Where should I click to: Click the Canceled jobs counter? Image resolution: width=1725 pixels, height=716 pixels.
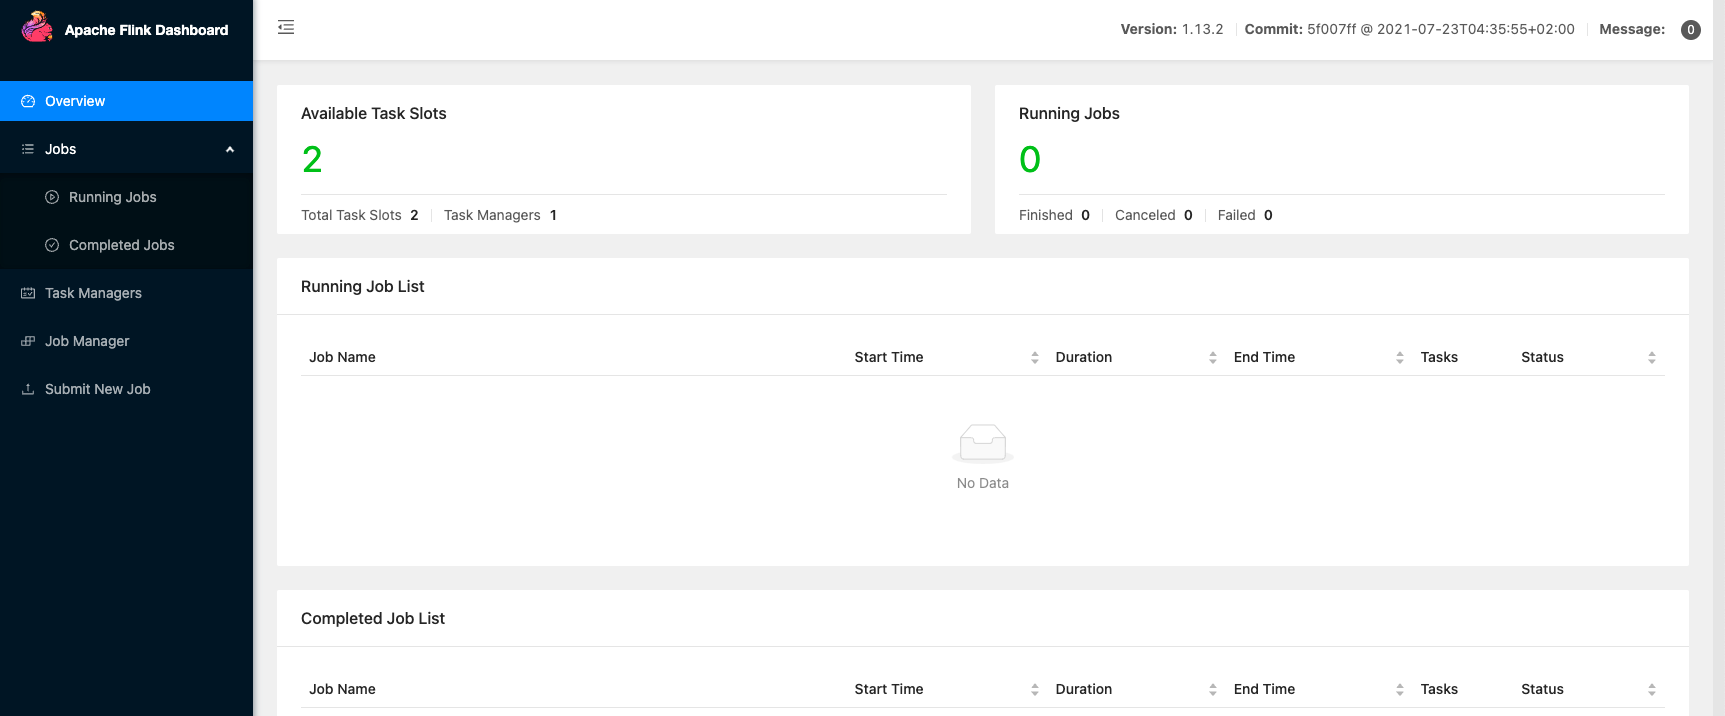[1154, 215]
